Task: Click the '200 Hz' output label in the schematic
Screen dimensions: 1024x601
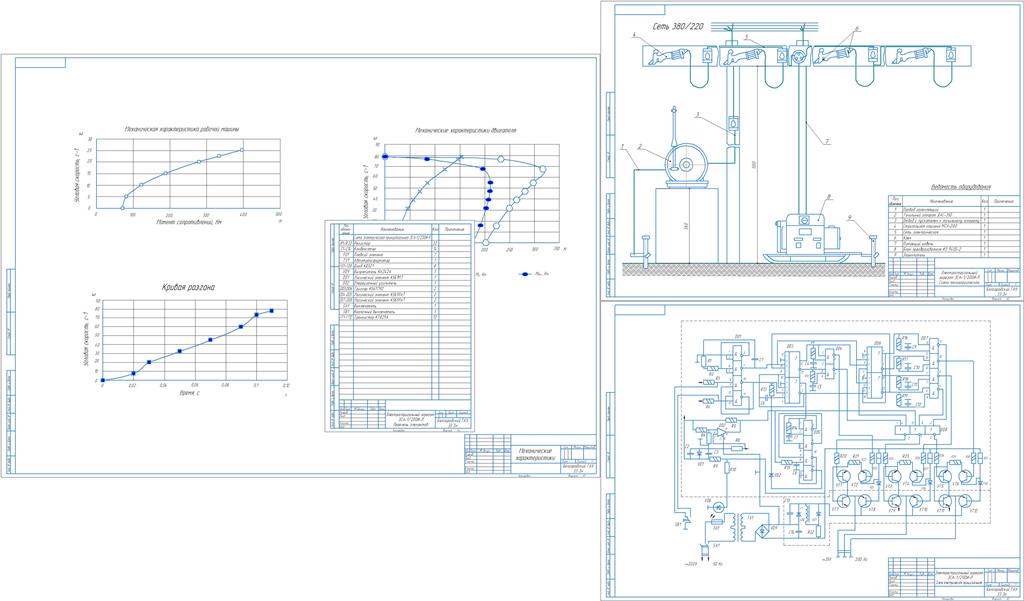Action: (x=860, y=559)
